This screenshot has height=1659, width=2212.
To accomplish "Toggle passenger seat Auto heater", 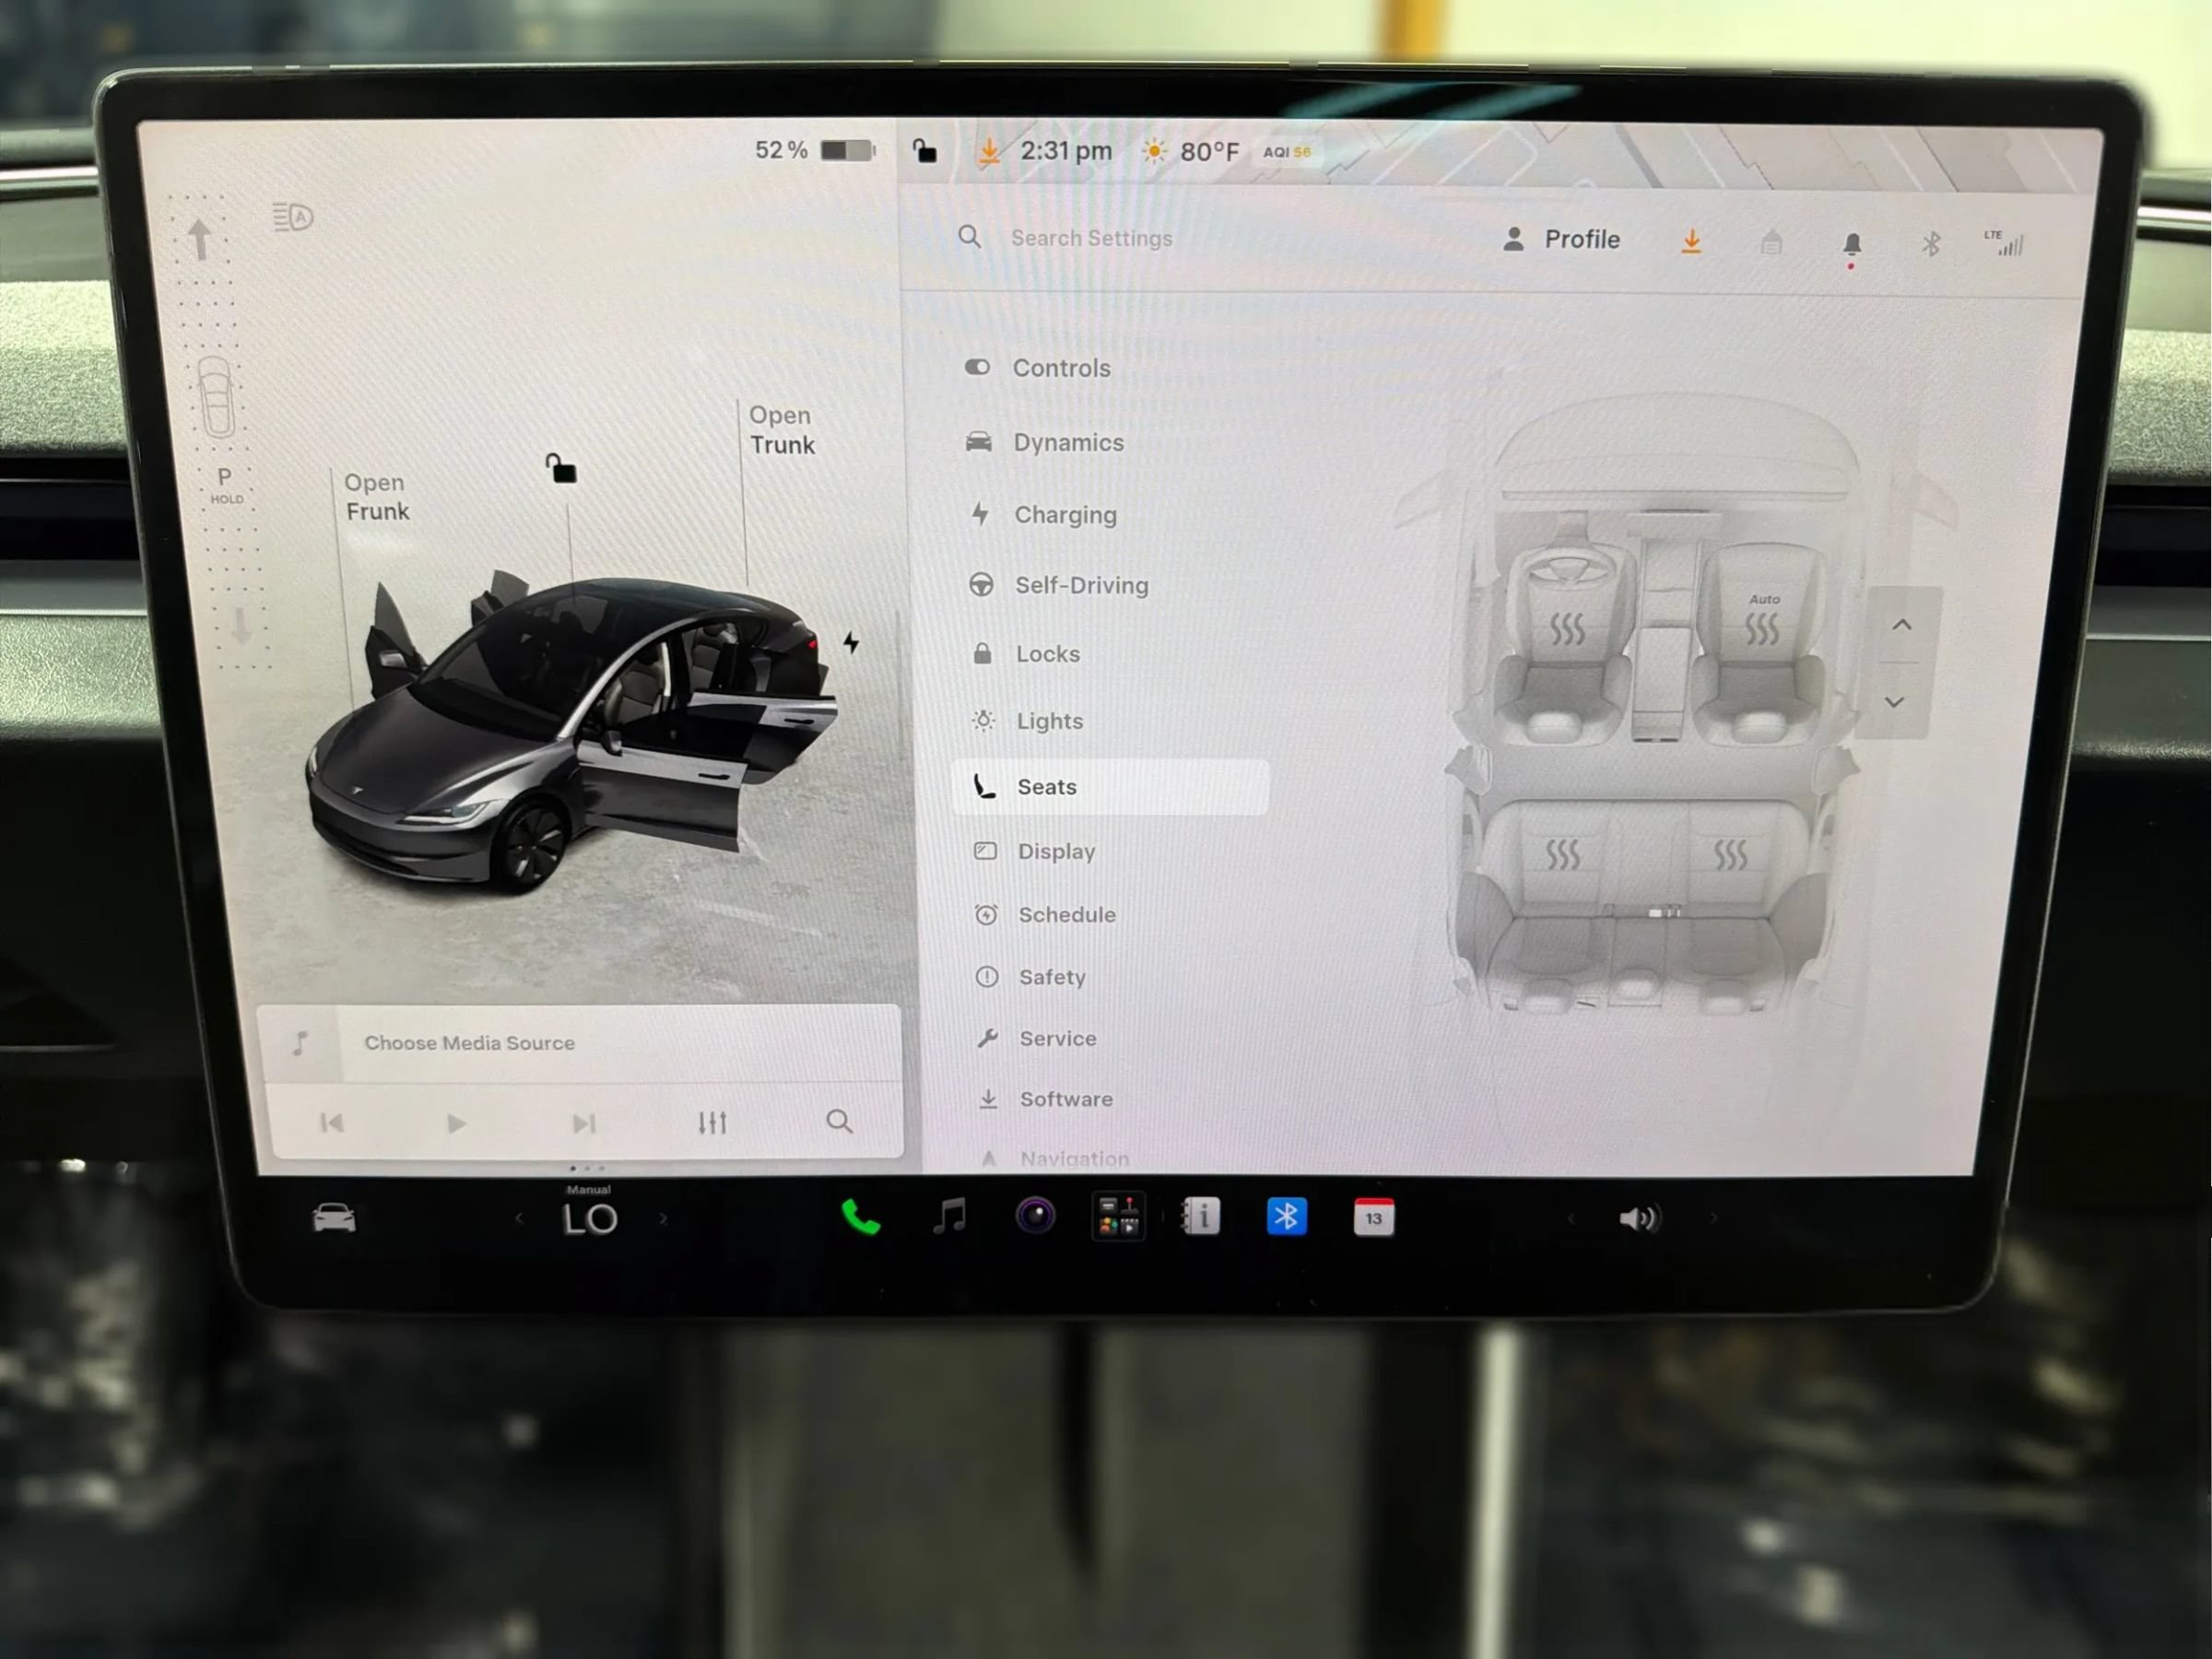I will [x=1762, y=620].
